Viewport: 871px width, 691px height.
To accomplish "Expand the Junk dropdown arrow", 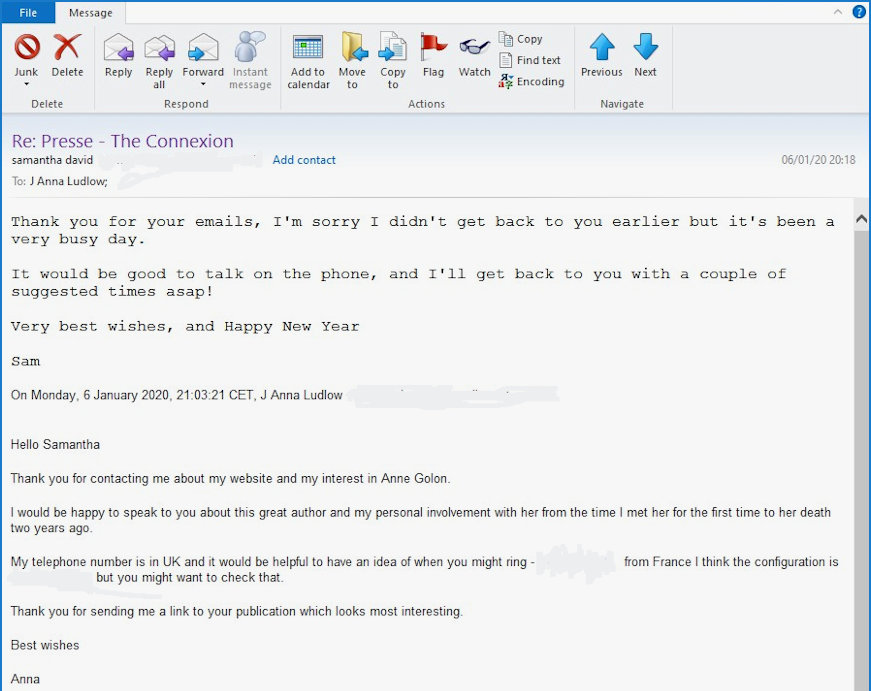I will click(26, 85).
